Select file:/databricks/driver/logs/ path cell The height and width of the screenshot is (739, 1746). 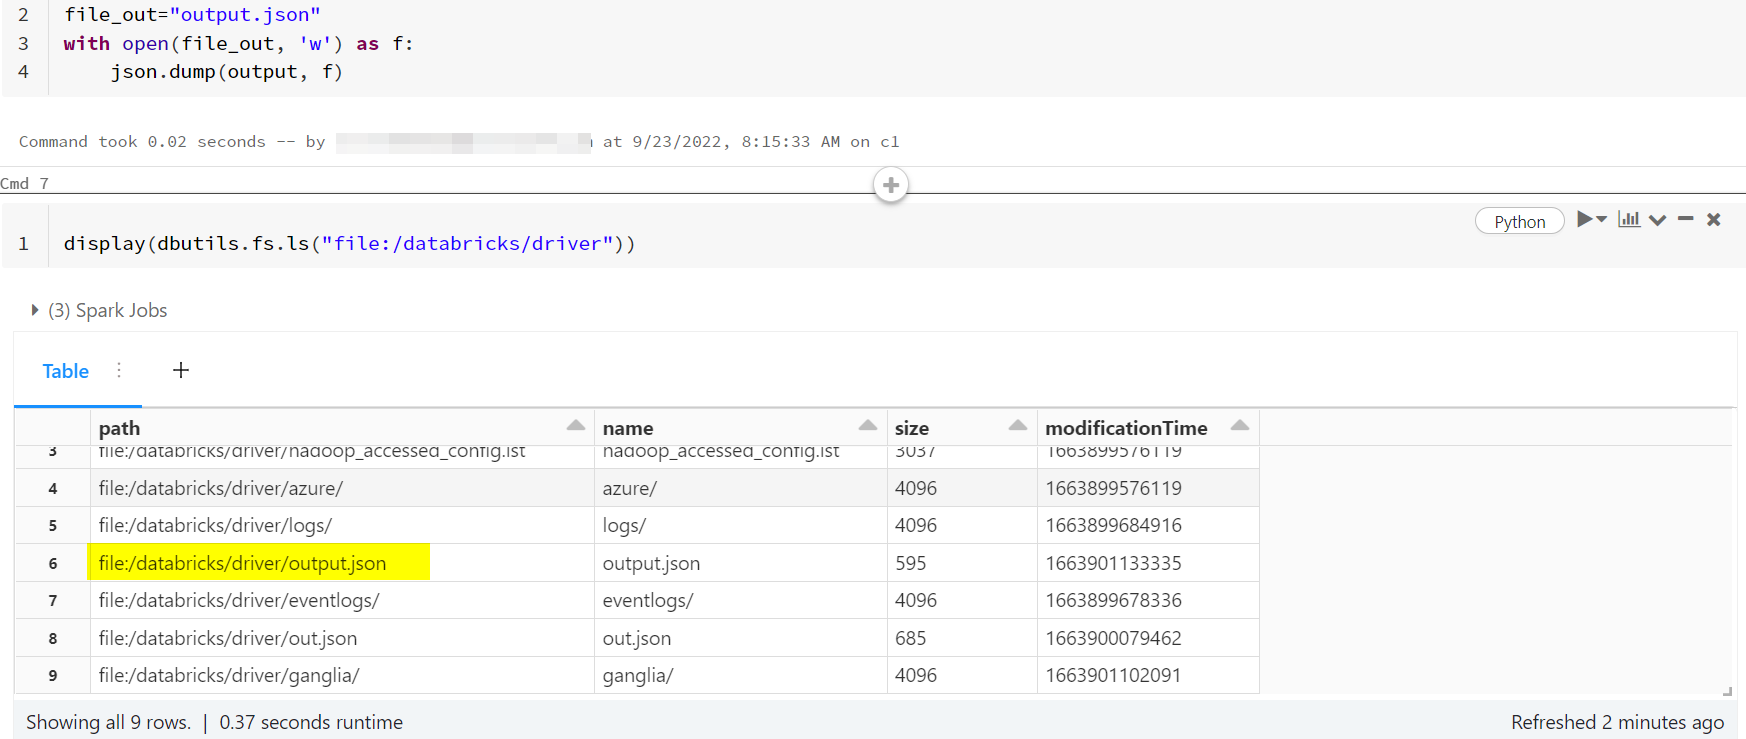click(x=342, y=525)
